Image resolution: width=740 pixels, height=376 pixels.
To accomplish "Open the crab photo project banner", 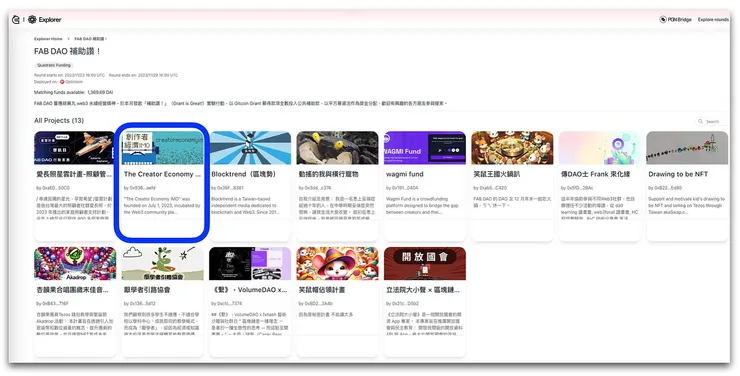I will coord(337,148).
